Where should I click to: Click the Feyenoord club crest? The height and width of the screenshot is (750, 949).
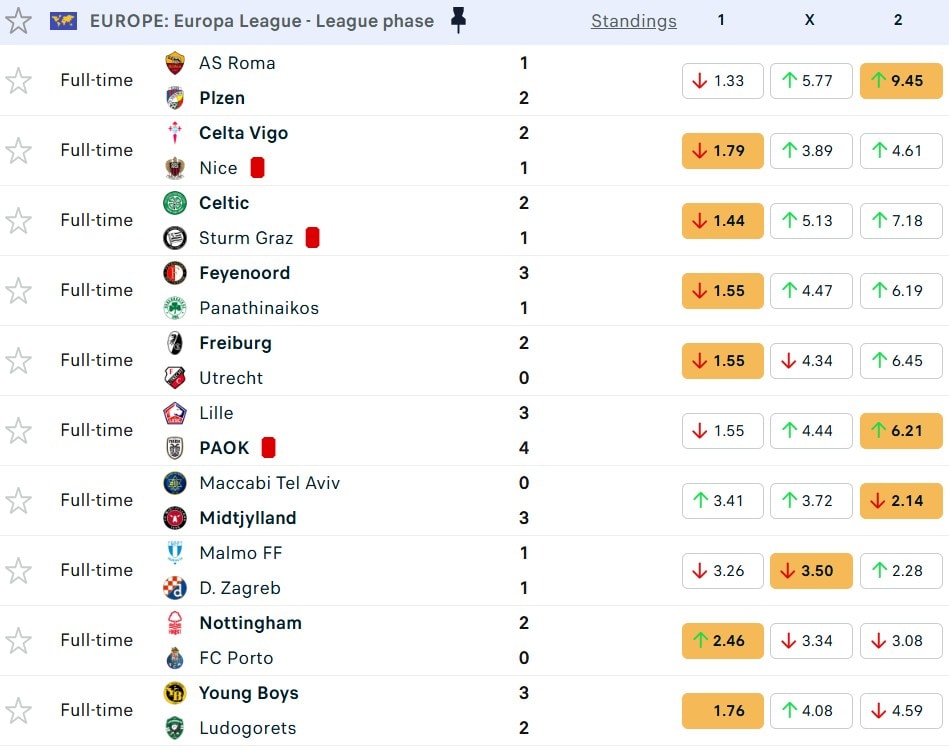click(x=175, y=273)
